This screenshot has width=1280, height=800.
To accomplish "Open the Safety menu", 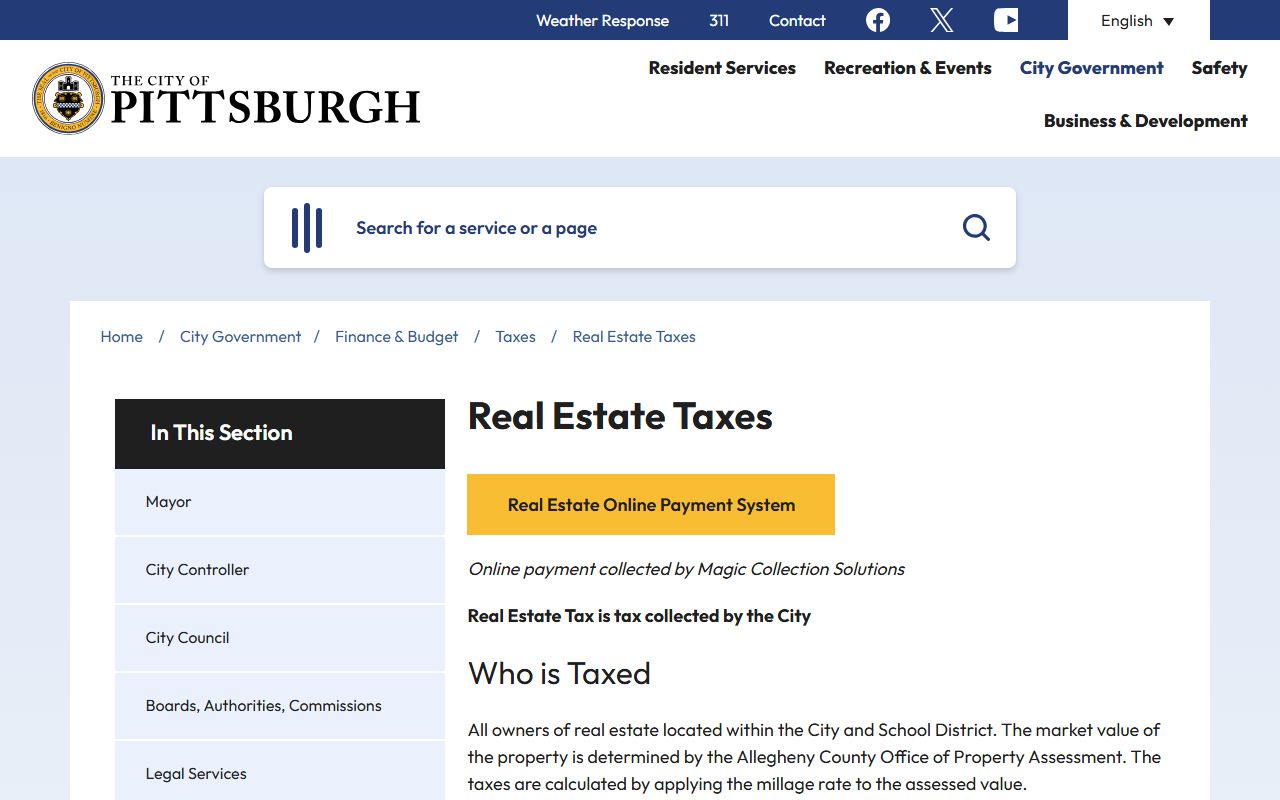I will click(1219, 68).
